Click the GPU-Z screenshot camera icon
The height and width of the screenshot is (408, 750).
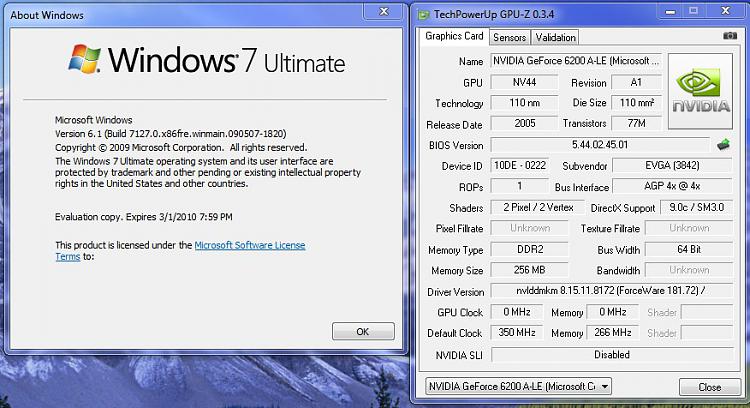click(x=729, y=36)
